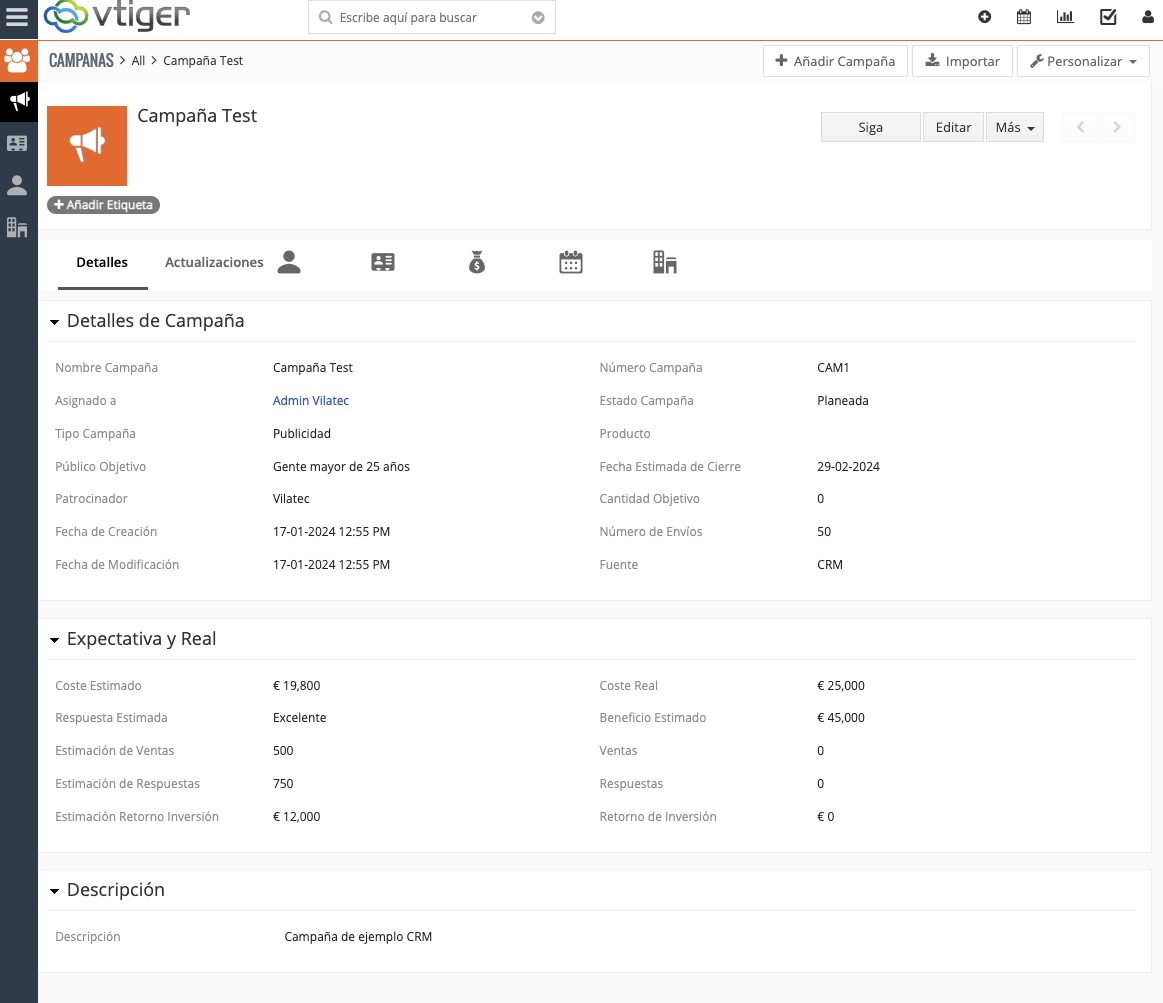The height and width of the screenshot is (1003, 1163).
Task: Expand the Más dropdown button
Action: (x=1014, y=128)
